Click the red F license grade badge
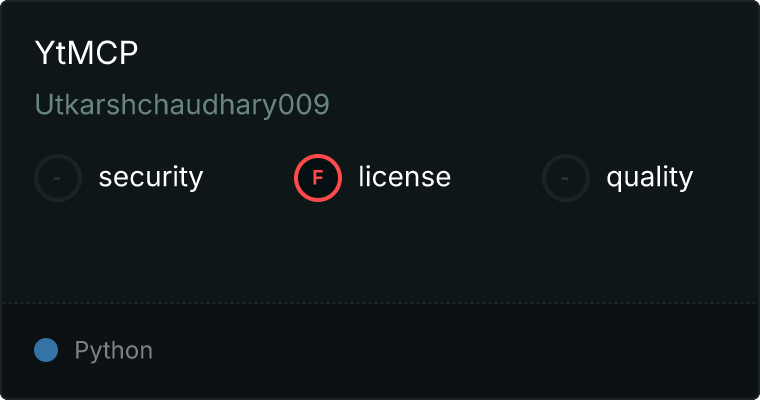This screenshot has height=400, width=760. pyautogui.click(x=317, y=178)
